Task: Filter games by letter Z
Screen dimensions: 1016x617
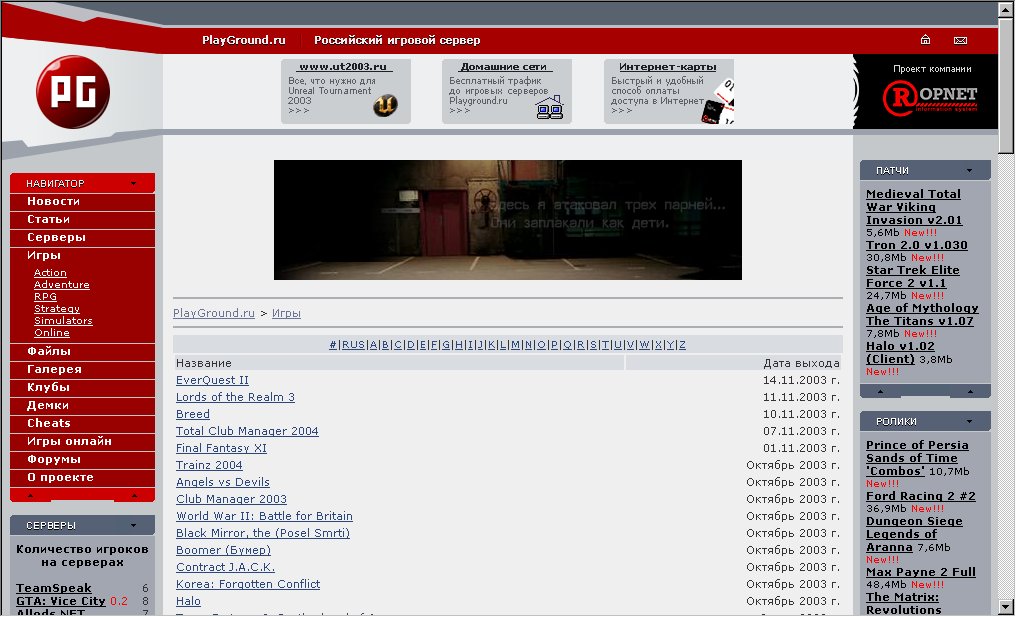Action: tap(682, 345)
